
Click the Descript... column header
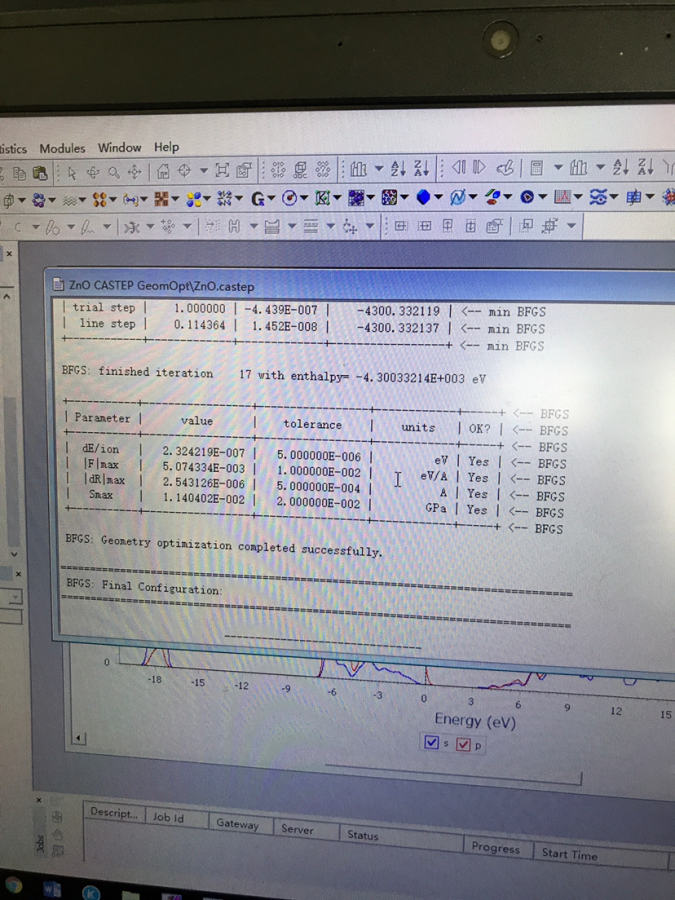coord(114,813)
